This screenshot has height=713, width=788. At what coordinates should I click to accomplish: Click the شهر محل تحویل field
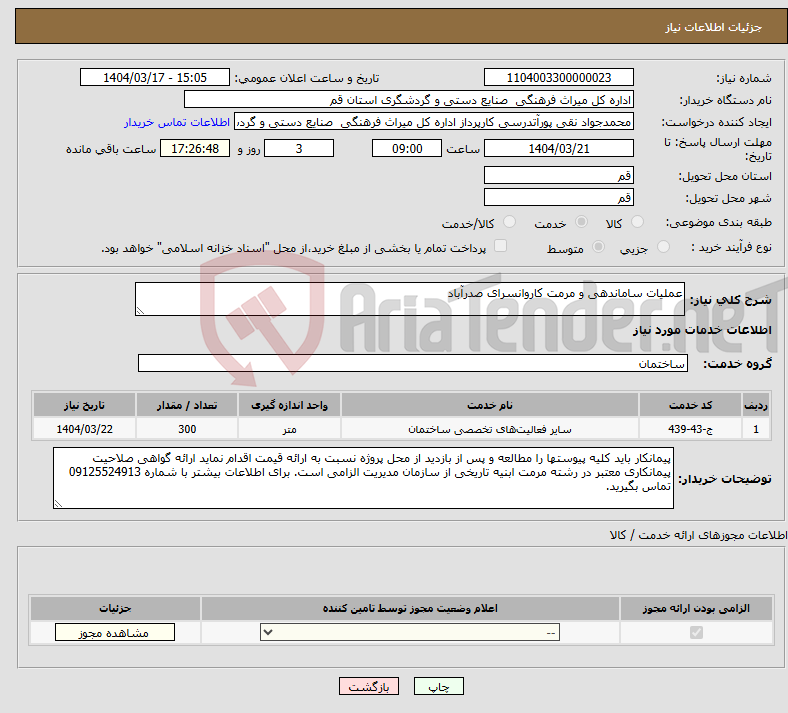[558, 197]
